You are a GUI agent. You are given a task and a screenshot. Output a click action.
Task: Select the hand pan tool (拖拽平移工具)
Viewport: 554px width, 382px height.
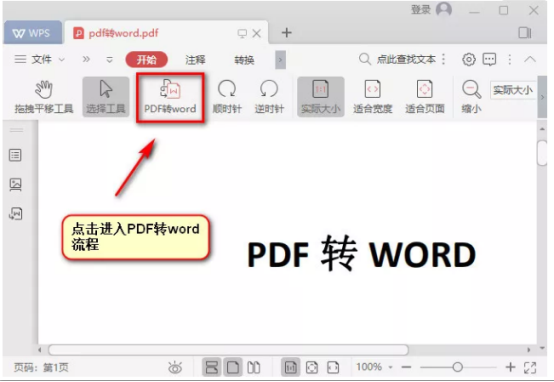pyautogui.click(x=44, y=96)
